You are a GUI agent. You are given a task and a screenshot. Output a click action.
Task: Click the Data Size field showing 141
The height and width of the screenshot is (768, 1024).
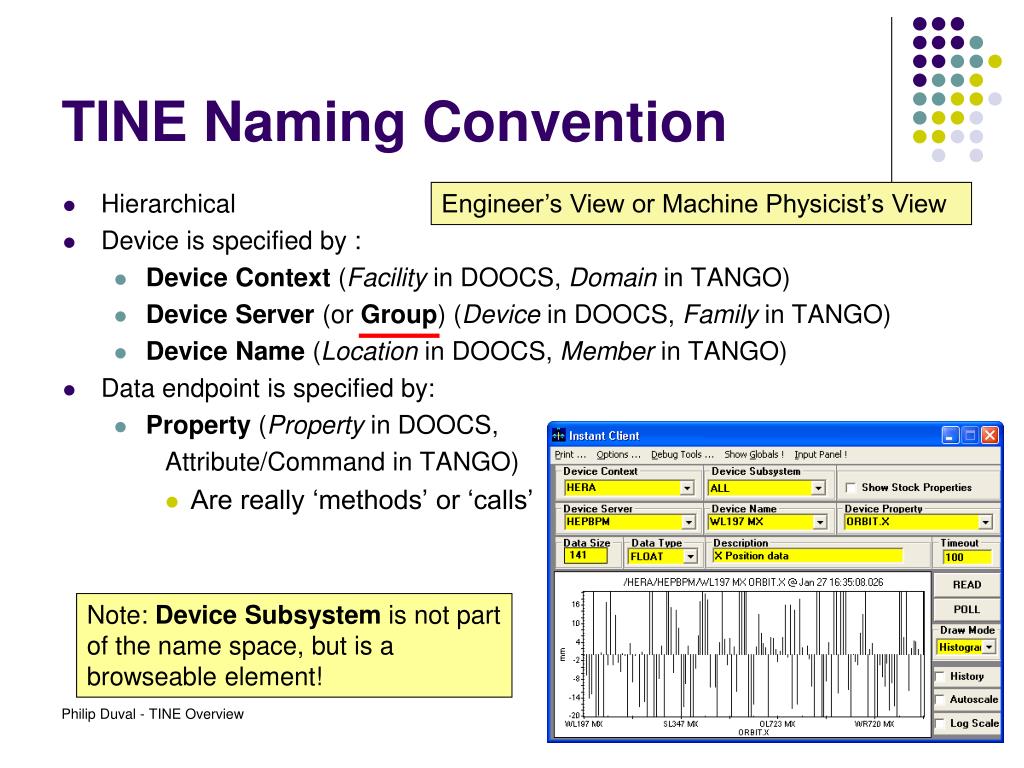click(x=586, y=556)
